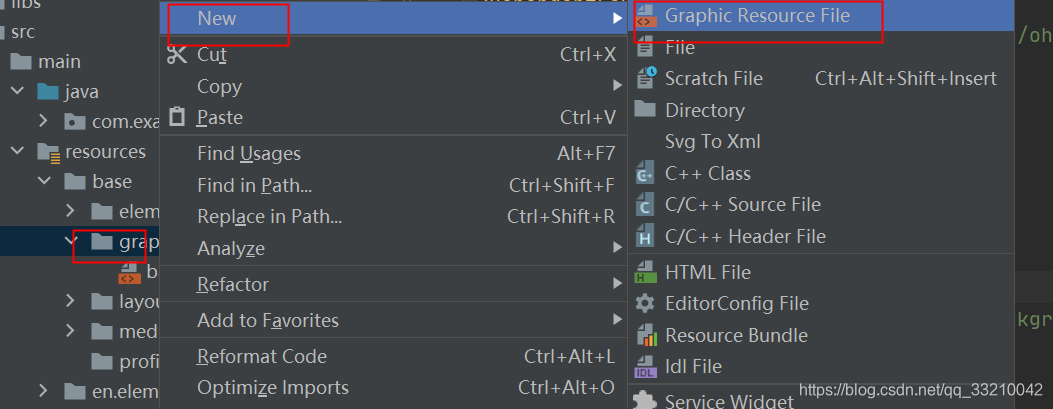Click the xml file icon under graphic folder
The image size is (1053, 409).
click(x=130, y=273)
